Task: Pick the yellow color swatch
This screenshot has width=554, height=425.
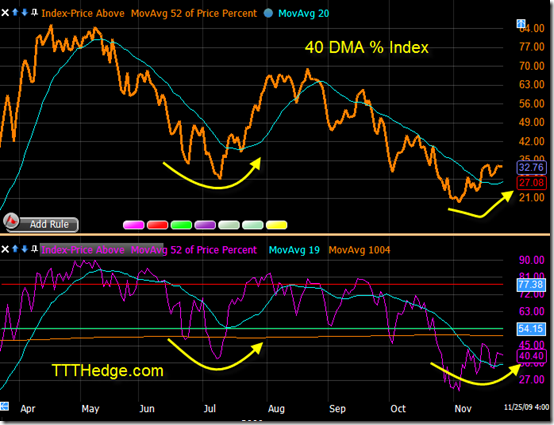Action: 276,225
